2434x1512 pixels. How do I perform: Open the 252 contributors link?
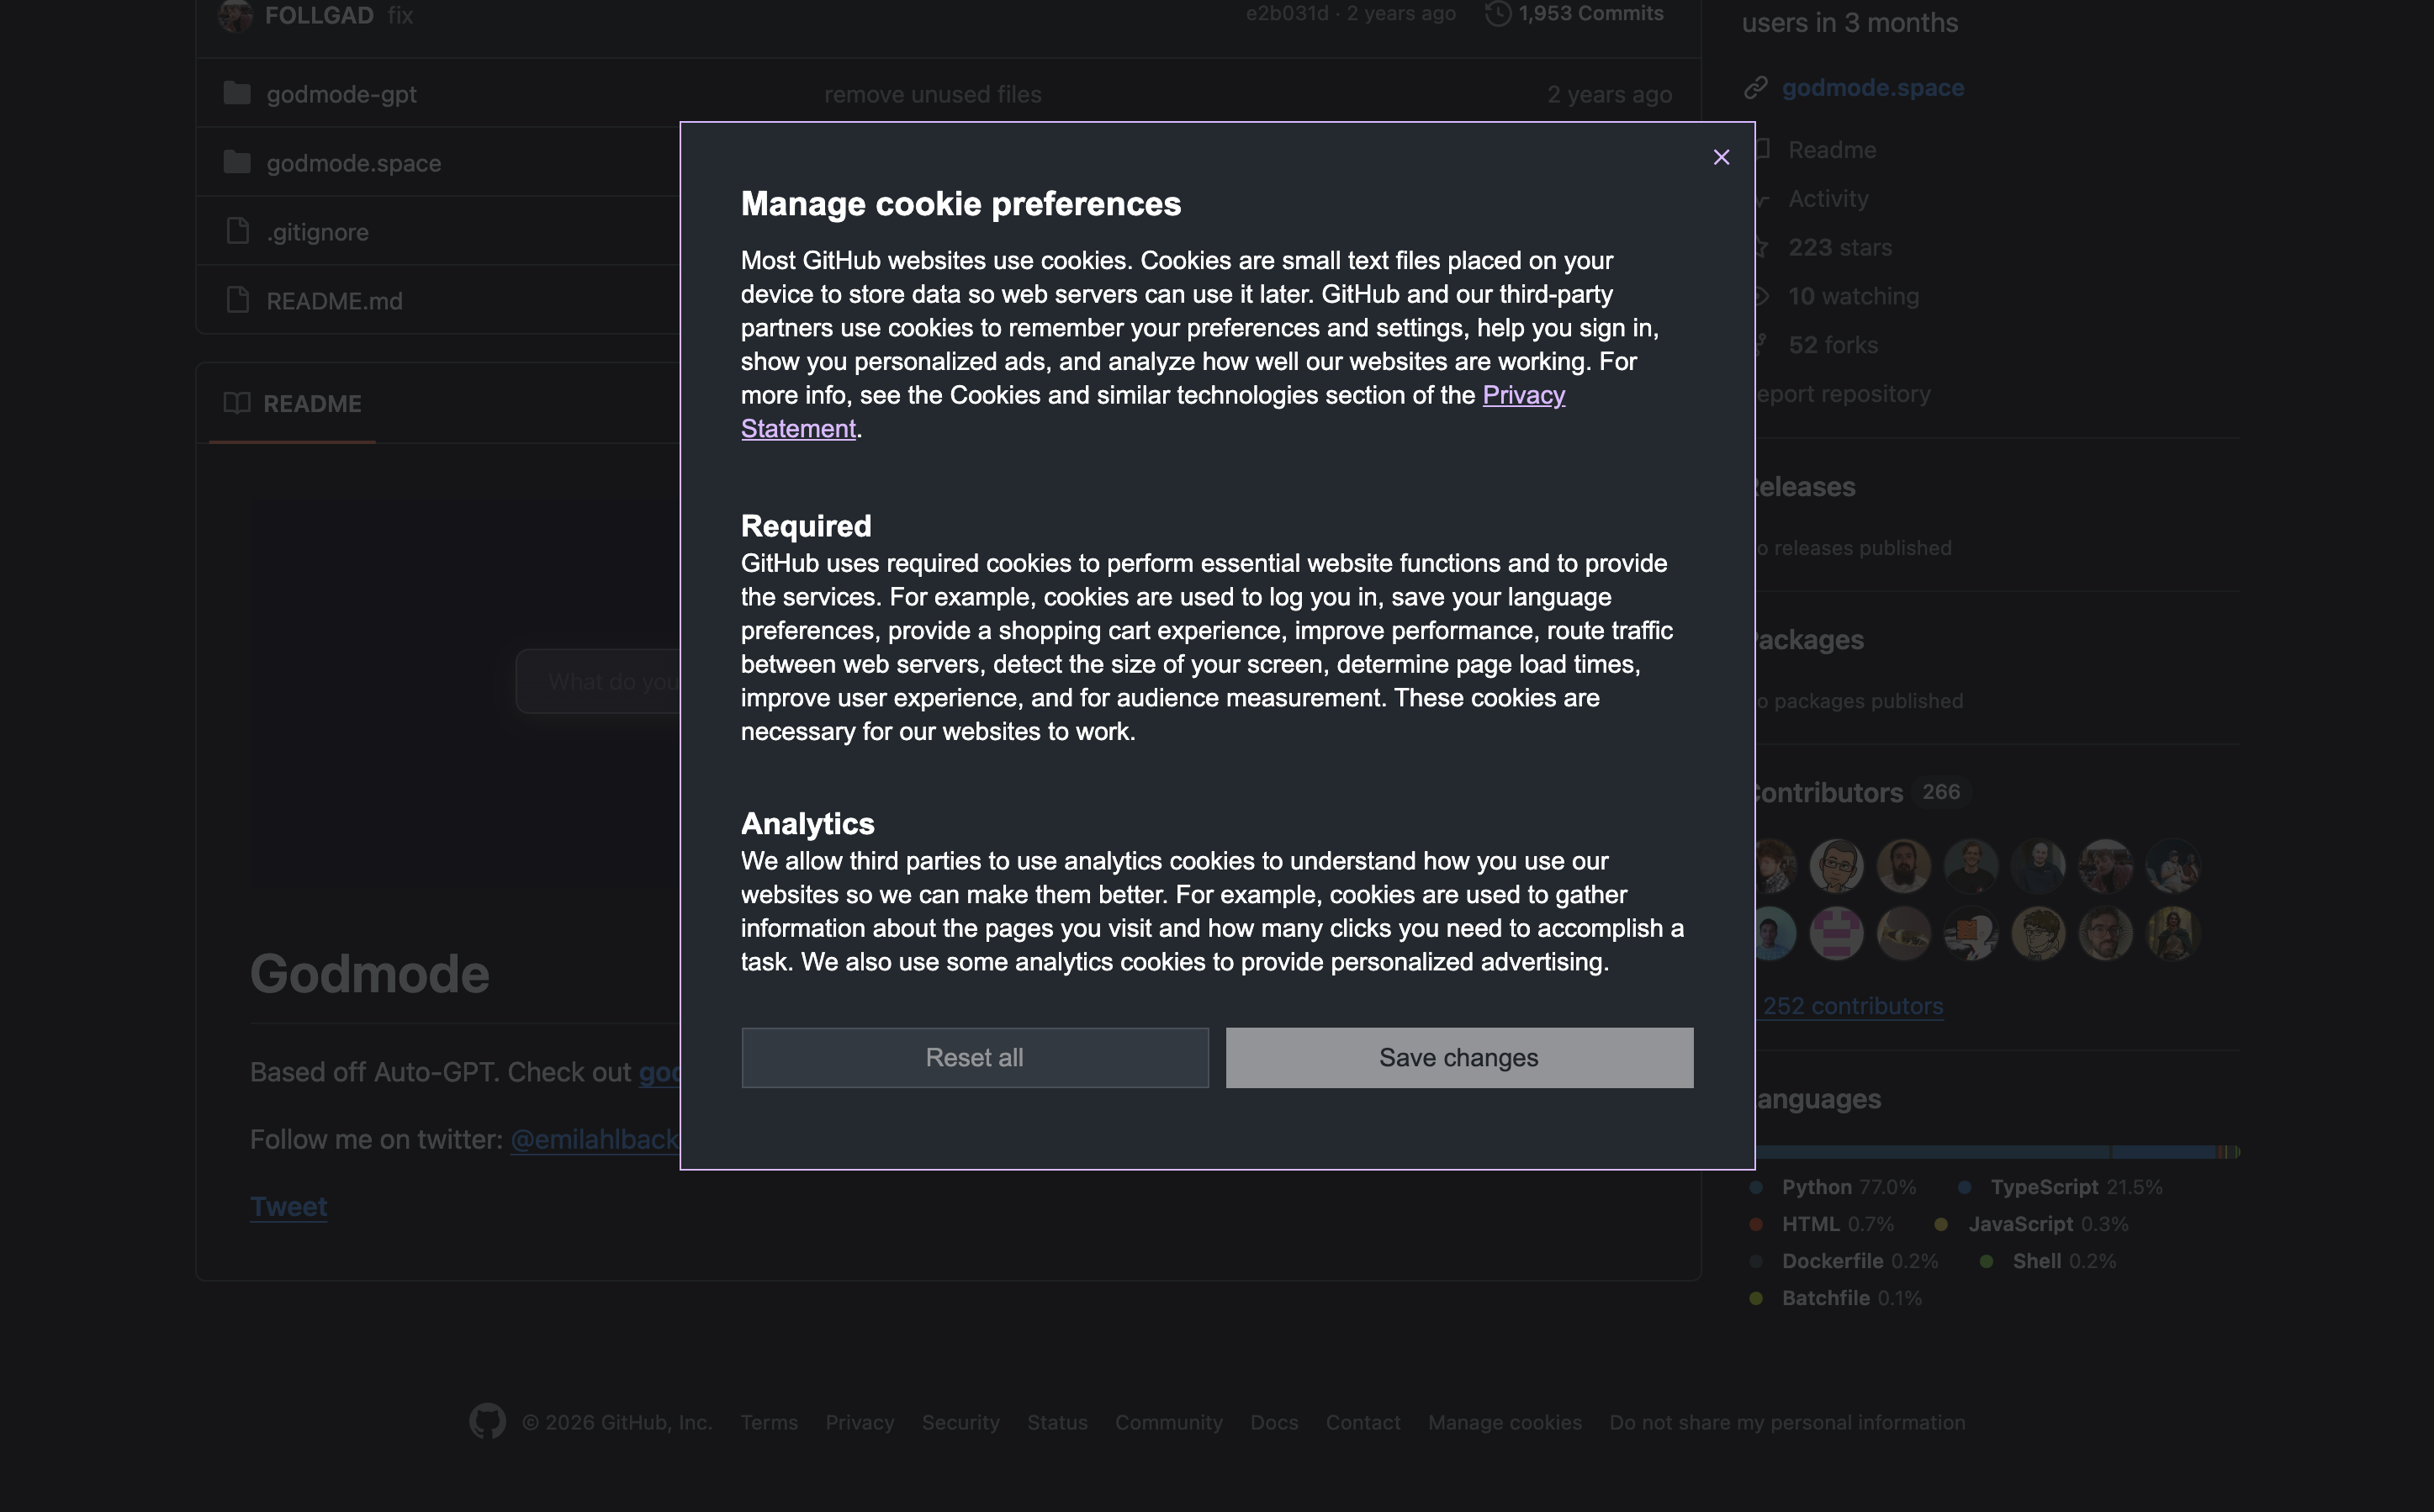pos(1852,1006)
